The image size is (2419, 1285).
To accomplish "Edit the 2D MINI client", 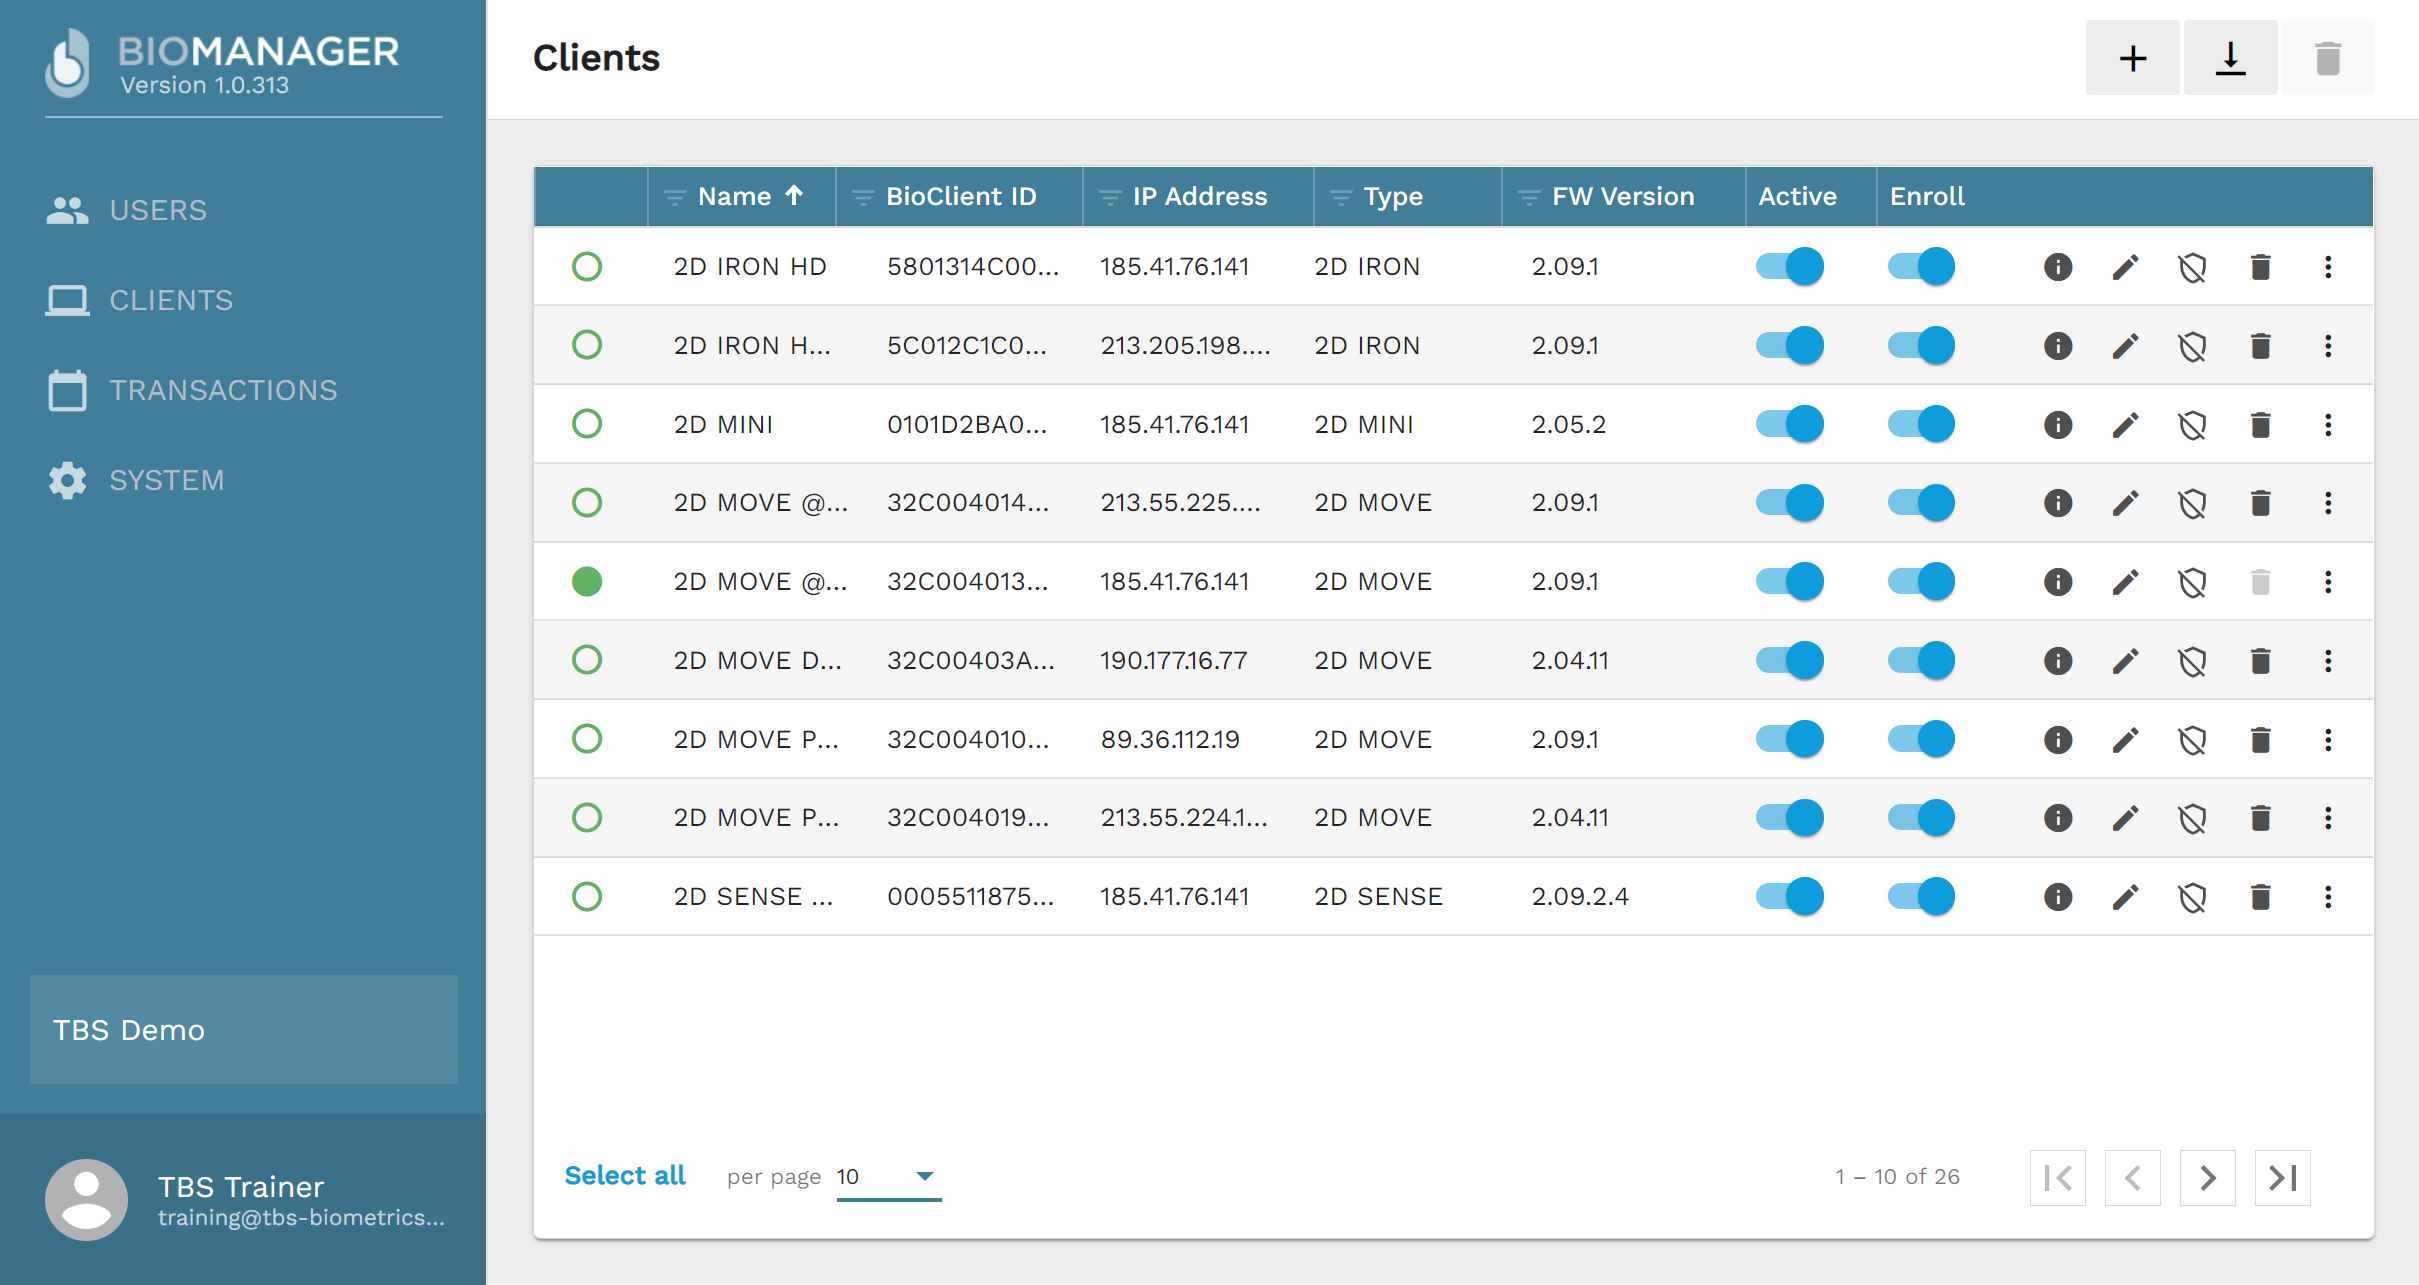I will [2125, 425].
